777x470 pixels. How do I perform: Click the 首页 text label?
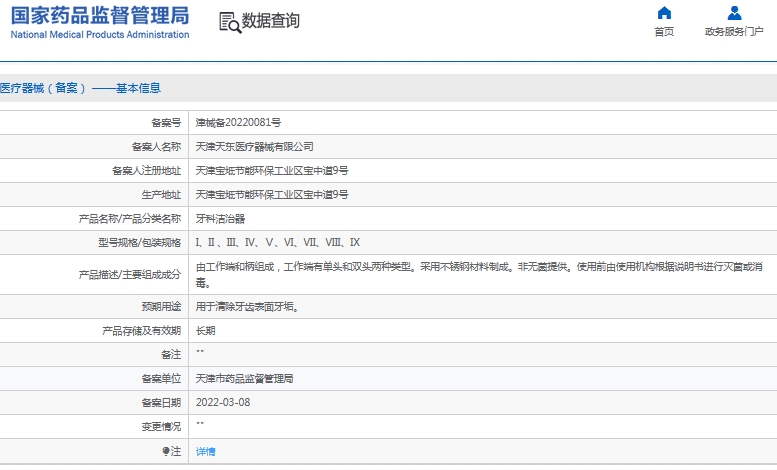[x=664, y=32]
